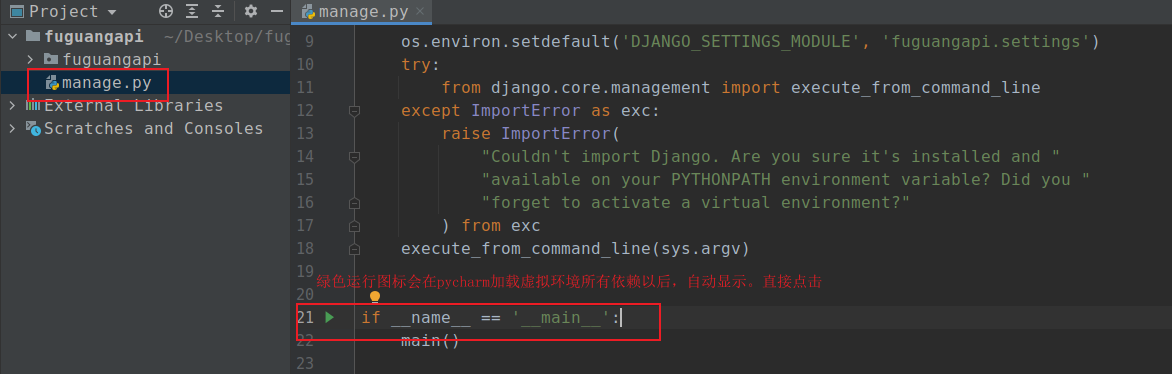The height and width of the screenshot is (374, 1172).
Task: Hide the Project panel with minus icon
Action: pyautogui.click(x=277, y=11)
